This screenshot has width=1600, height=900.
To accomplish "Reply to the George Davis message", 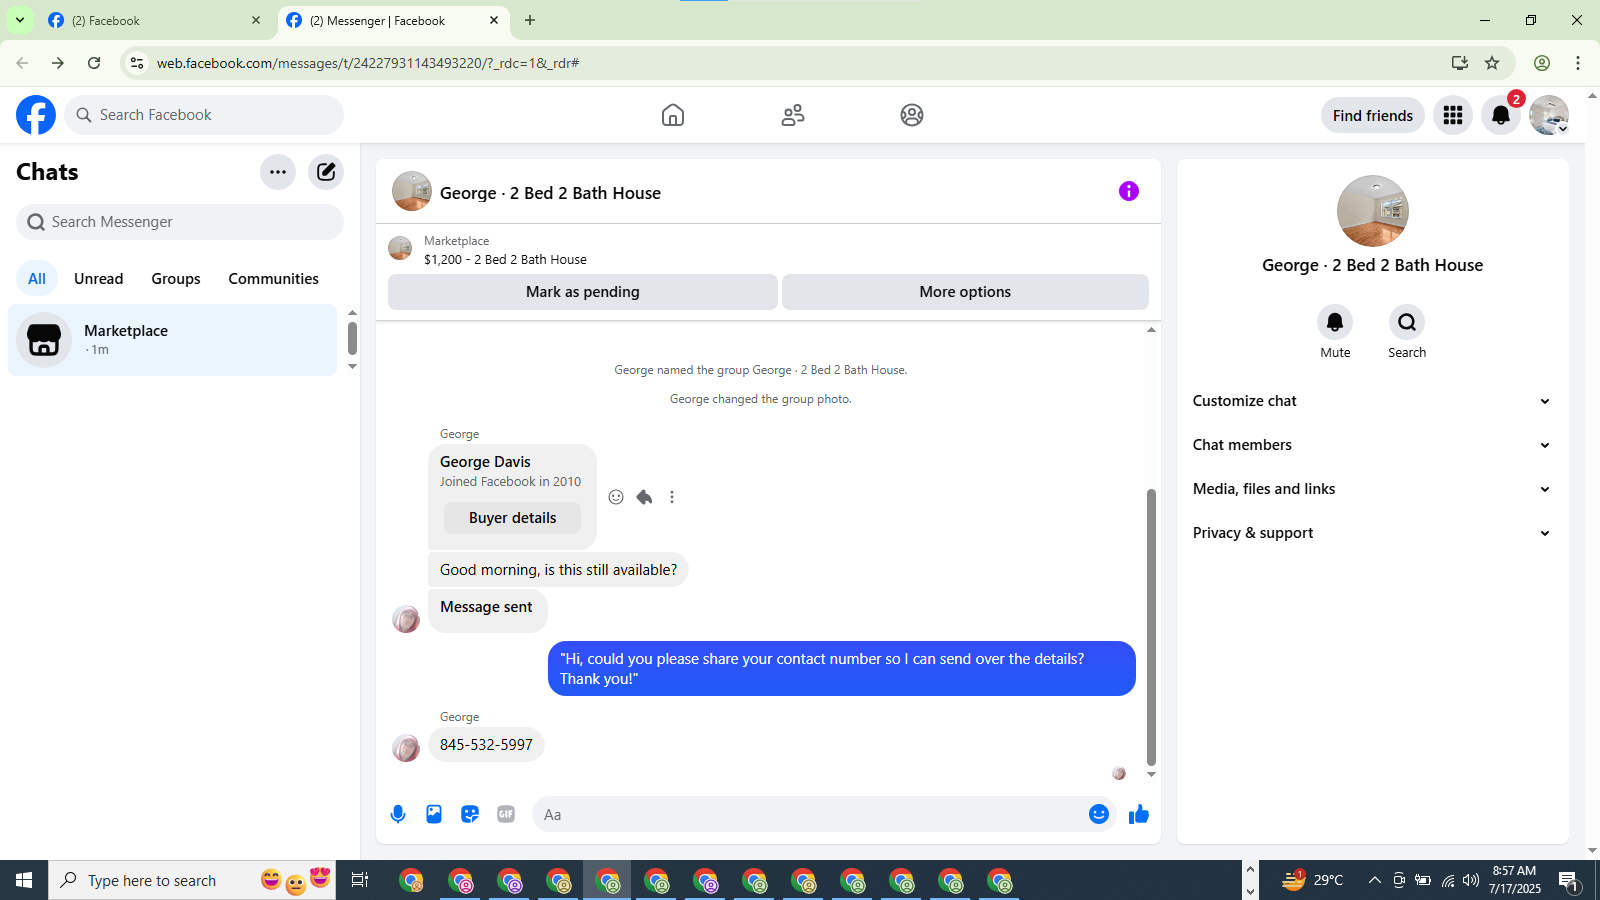I will point(644,497).
